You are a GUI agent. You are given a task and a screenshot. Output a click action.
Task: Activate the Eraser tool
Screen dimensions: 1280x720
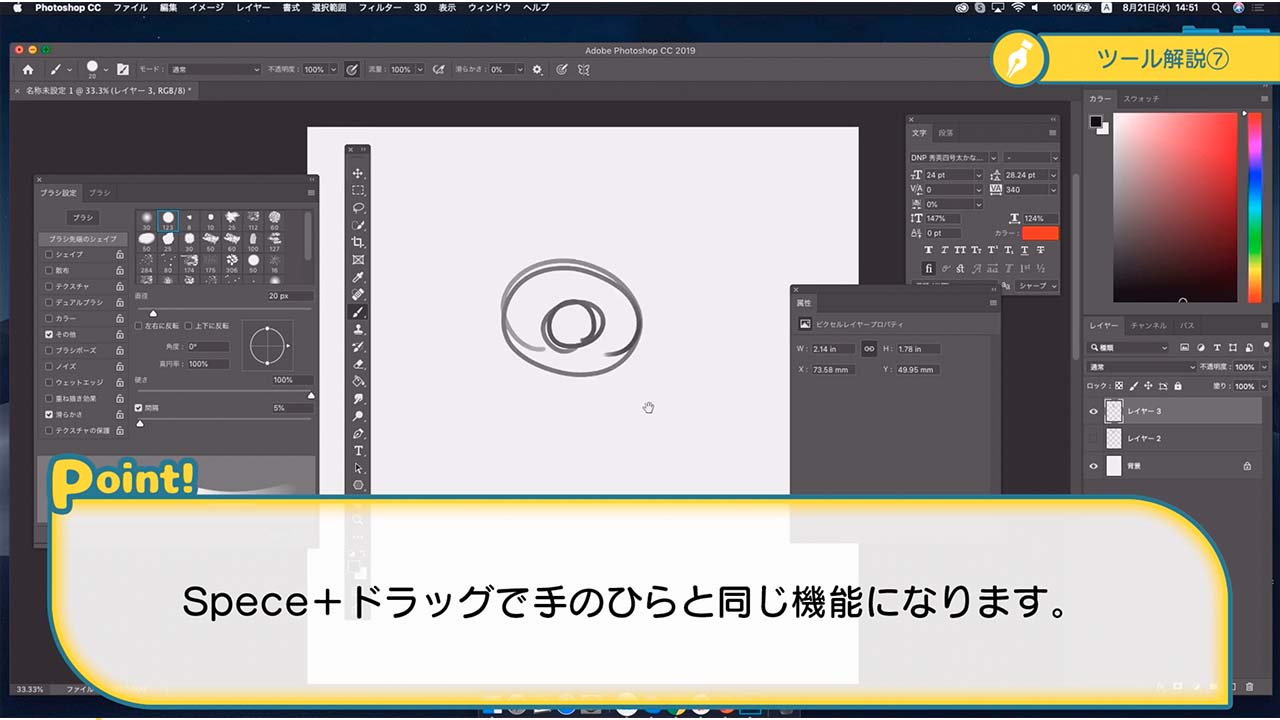[x=358, y=364]
